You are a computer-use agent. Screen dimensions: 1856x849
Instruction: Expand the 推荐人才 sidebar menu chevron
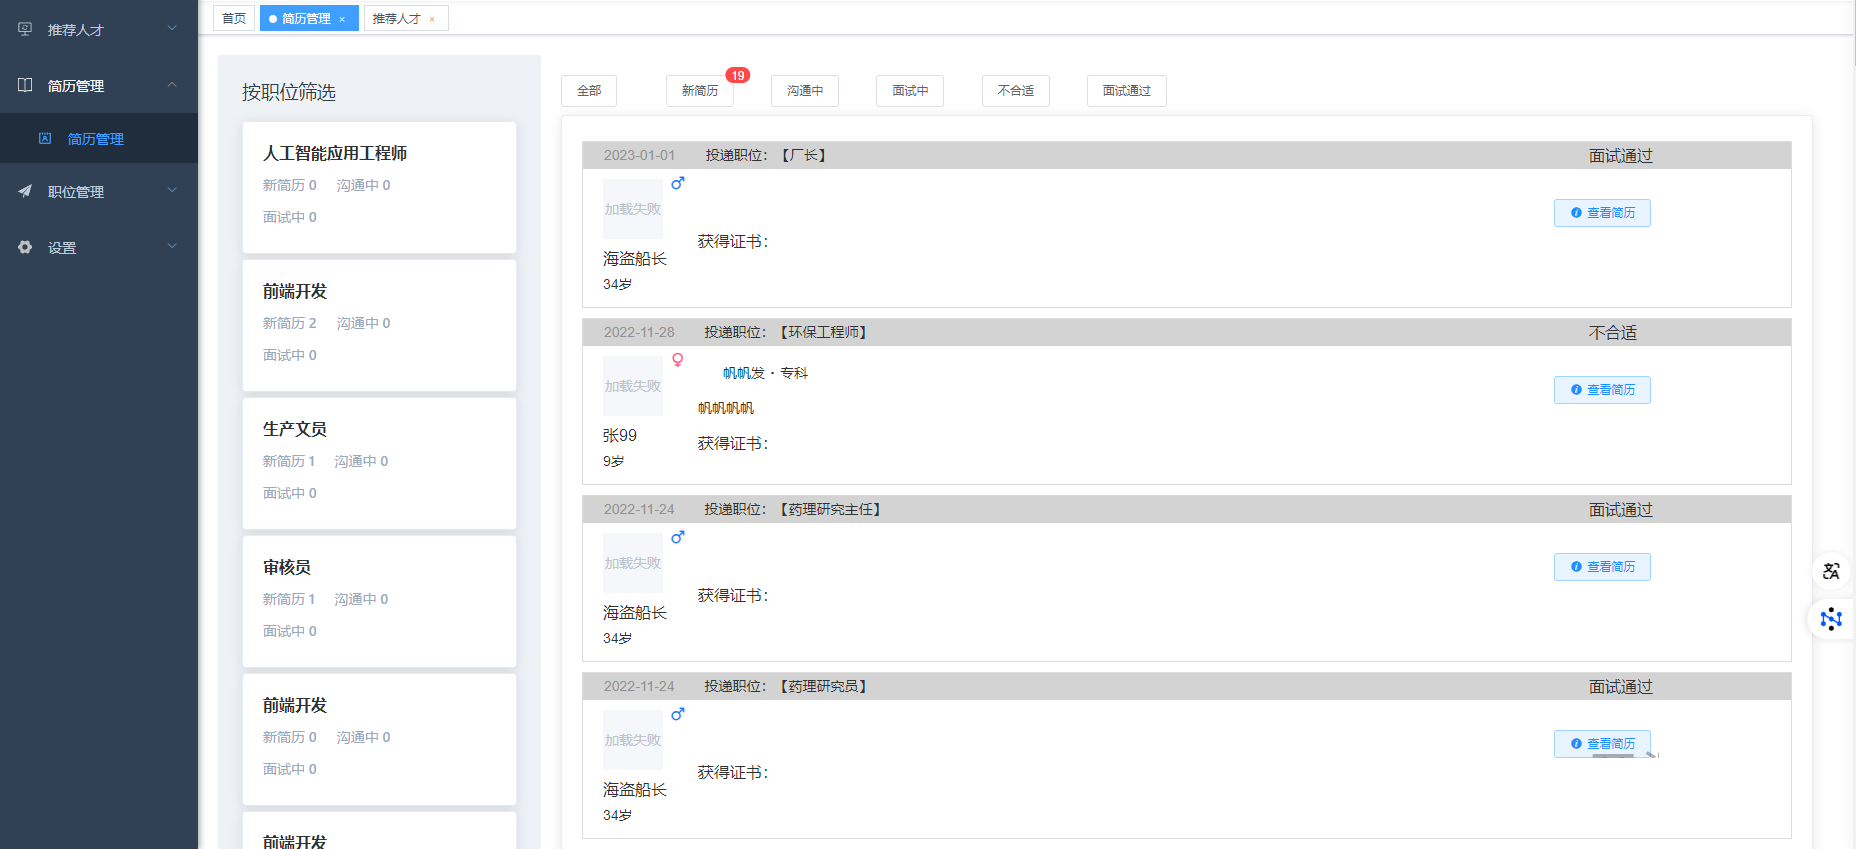tap(172, 29)
